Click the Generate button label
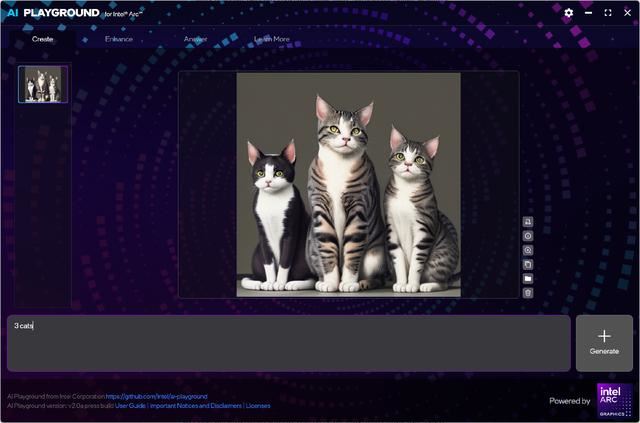The width and height of the screenshot is (640, 423). [604, 351]
